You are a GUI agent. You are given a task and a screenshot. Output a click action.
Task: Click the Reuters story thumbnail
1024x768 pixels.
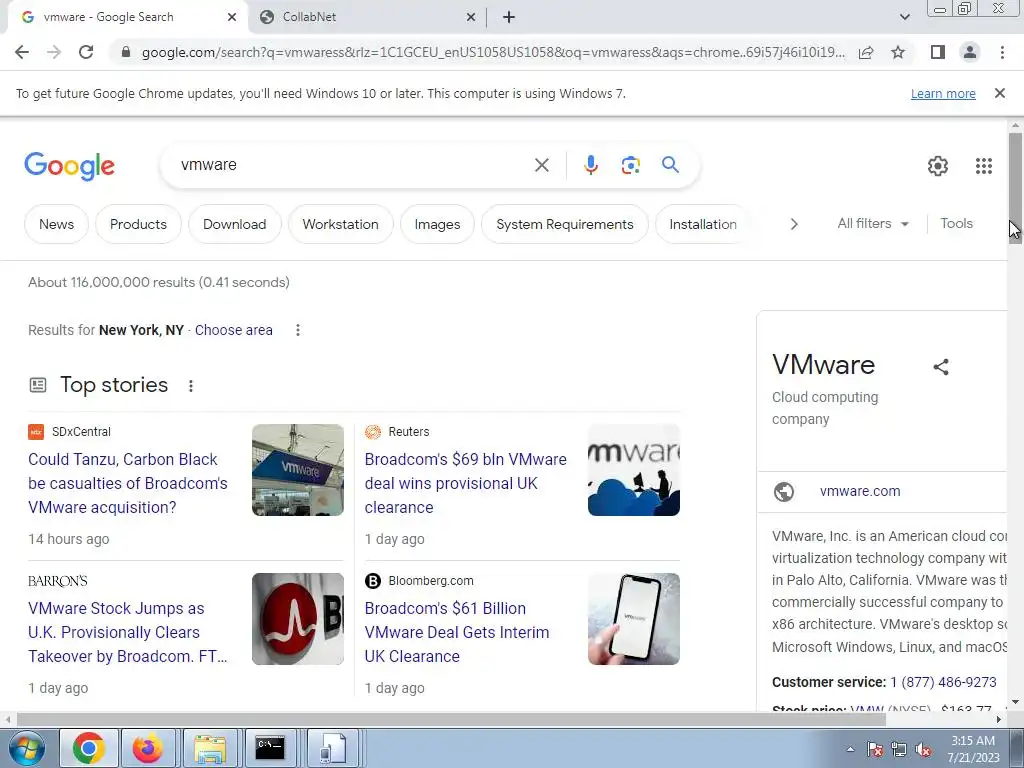point(633,470)
